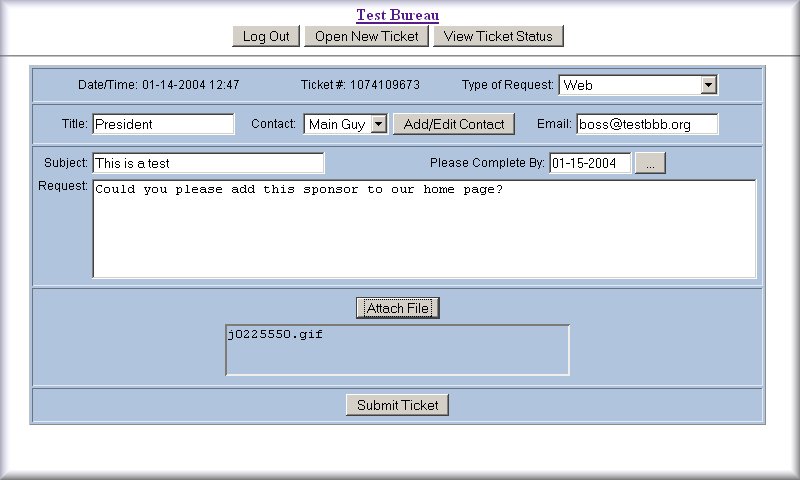Screen dimensions: 800x480
Task: Submit the ticket with Submit Ticket
Action: 397,405
